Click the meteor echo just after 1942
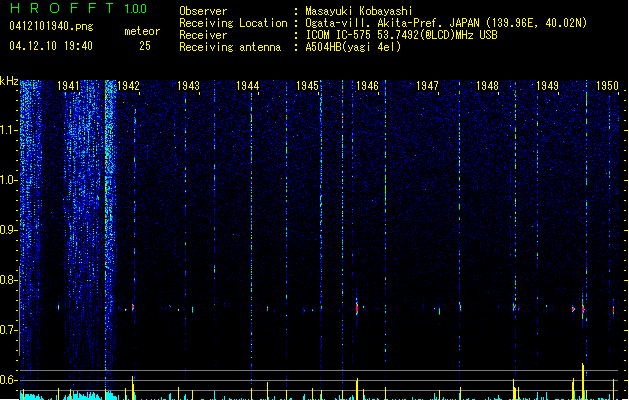The width and height of the screenshot is (629, 400). tap(133, 308)
